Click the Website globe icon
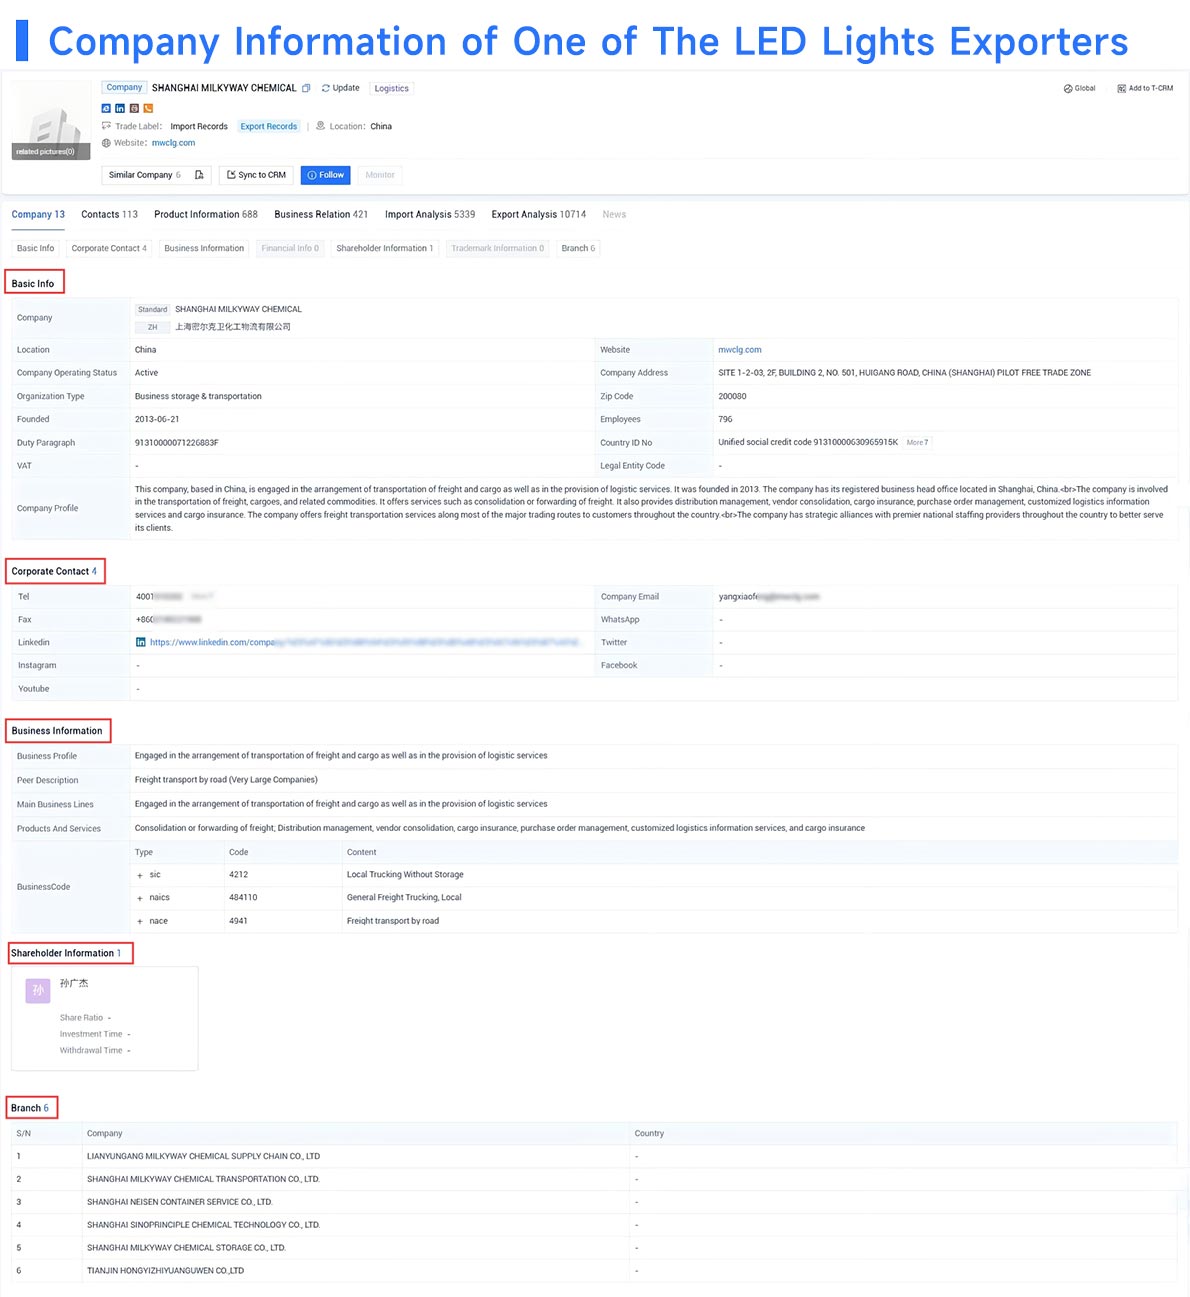 tap(107, 143)
